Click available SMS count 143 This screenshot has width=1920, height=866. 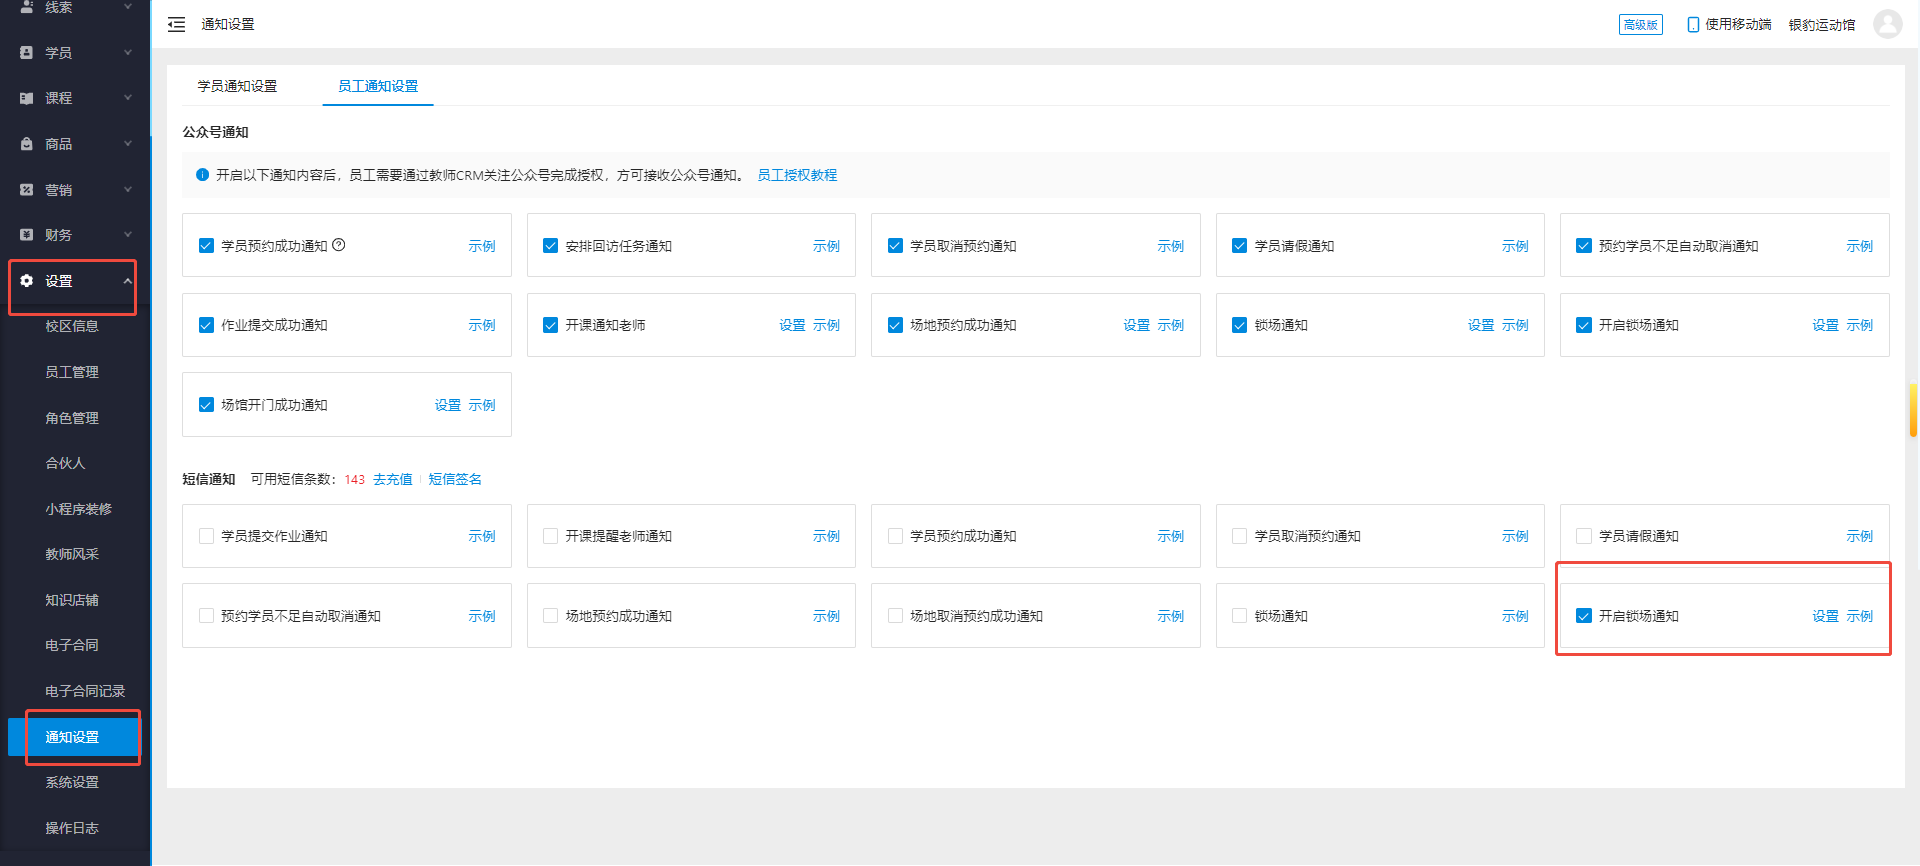(355, 480)
